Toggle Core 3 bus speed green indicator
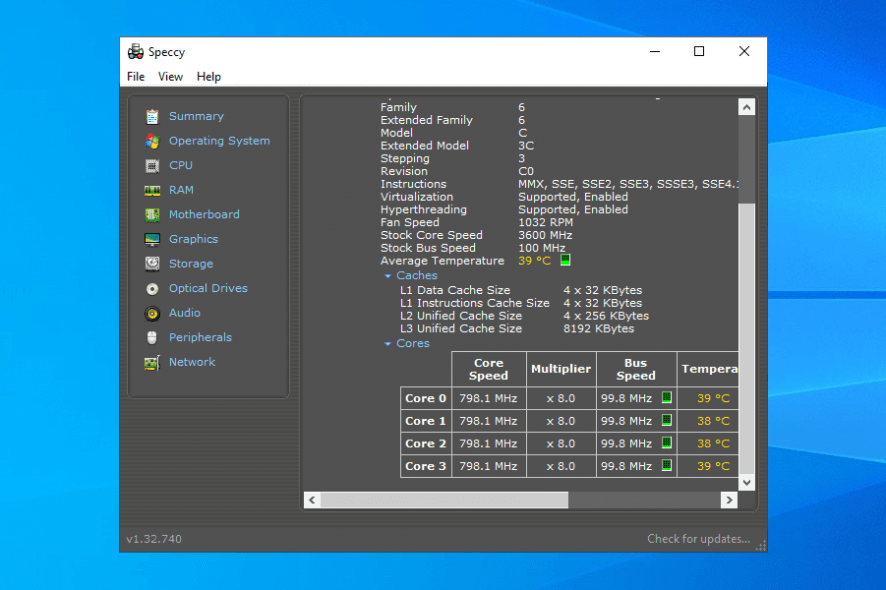886x590 pixels. point(666,466)
